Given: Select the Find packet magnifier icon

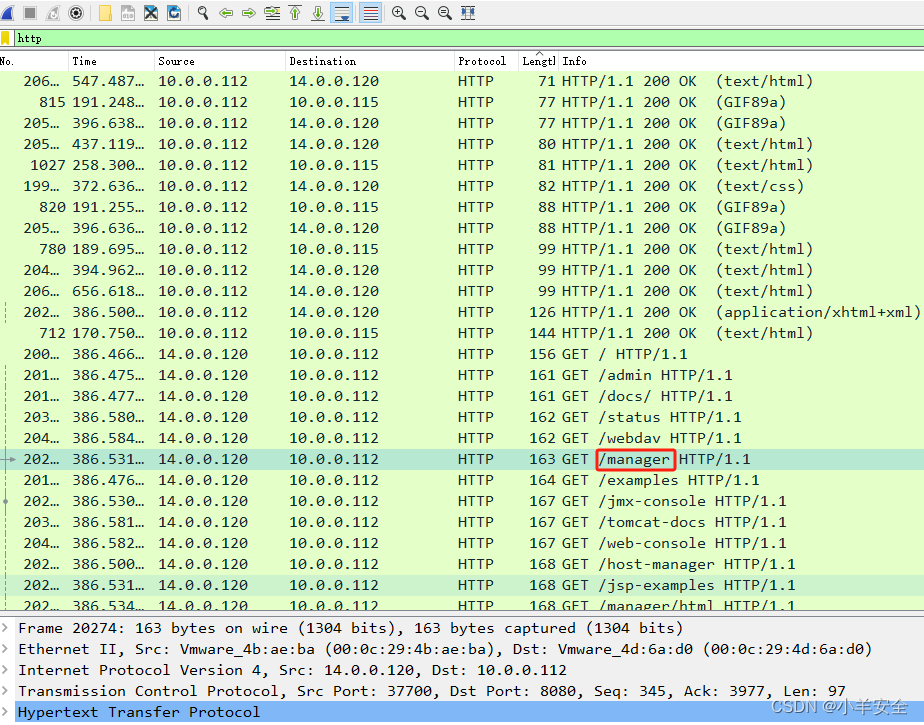Looking at the screenshot, I should point(200,12).
